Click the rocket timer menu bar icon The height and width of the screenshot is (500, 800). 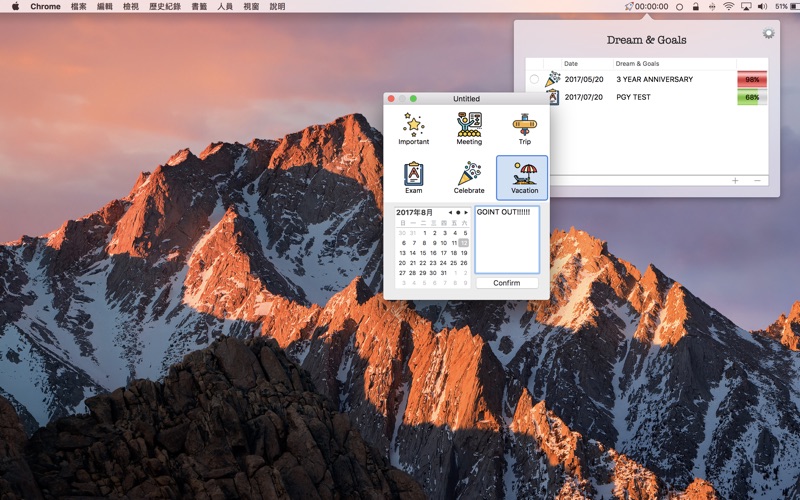628,6
